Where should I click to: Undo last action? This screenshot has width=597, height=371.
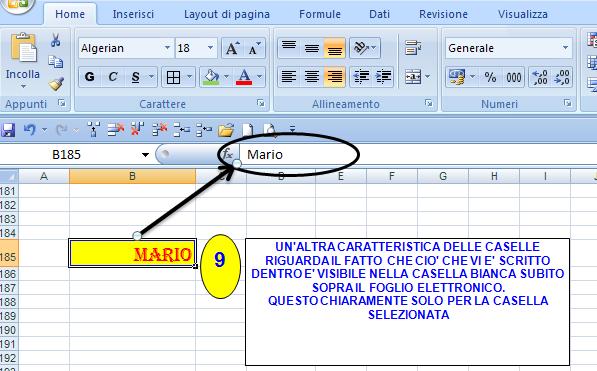coord(29,130)
